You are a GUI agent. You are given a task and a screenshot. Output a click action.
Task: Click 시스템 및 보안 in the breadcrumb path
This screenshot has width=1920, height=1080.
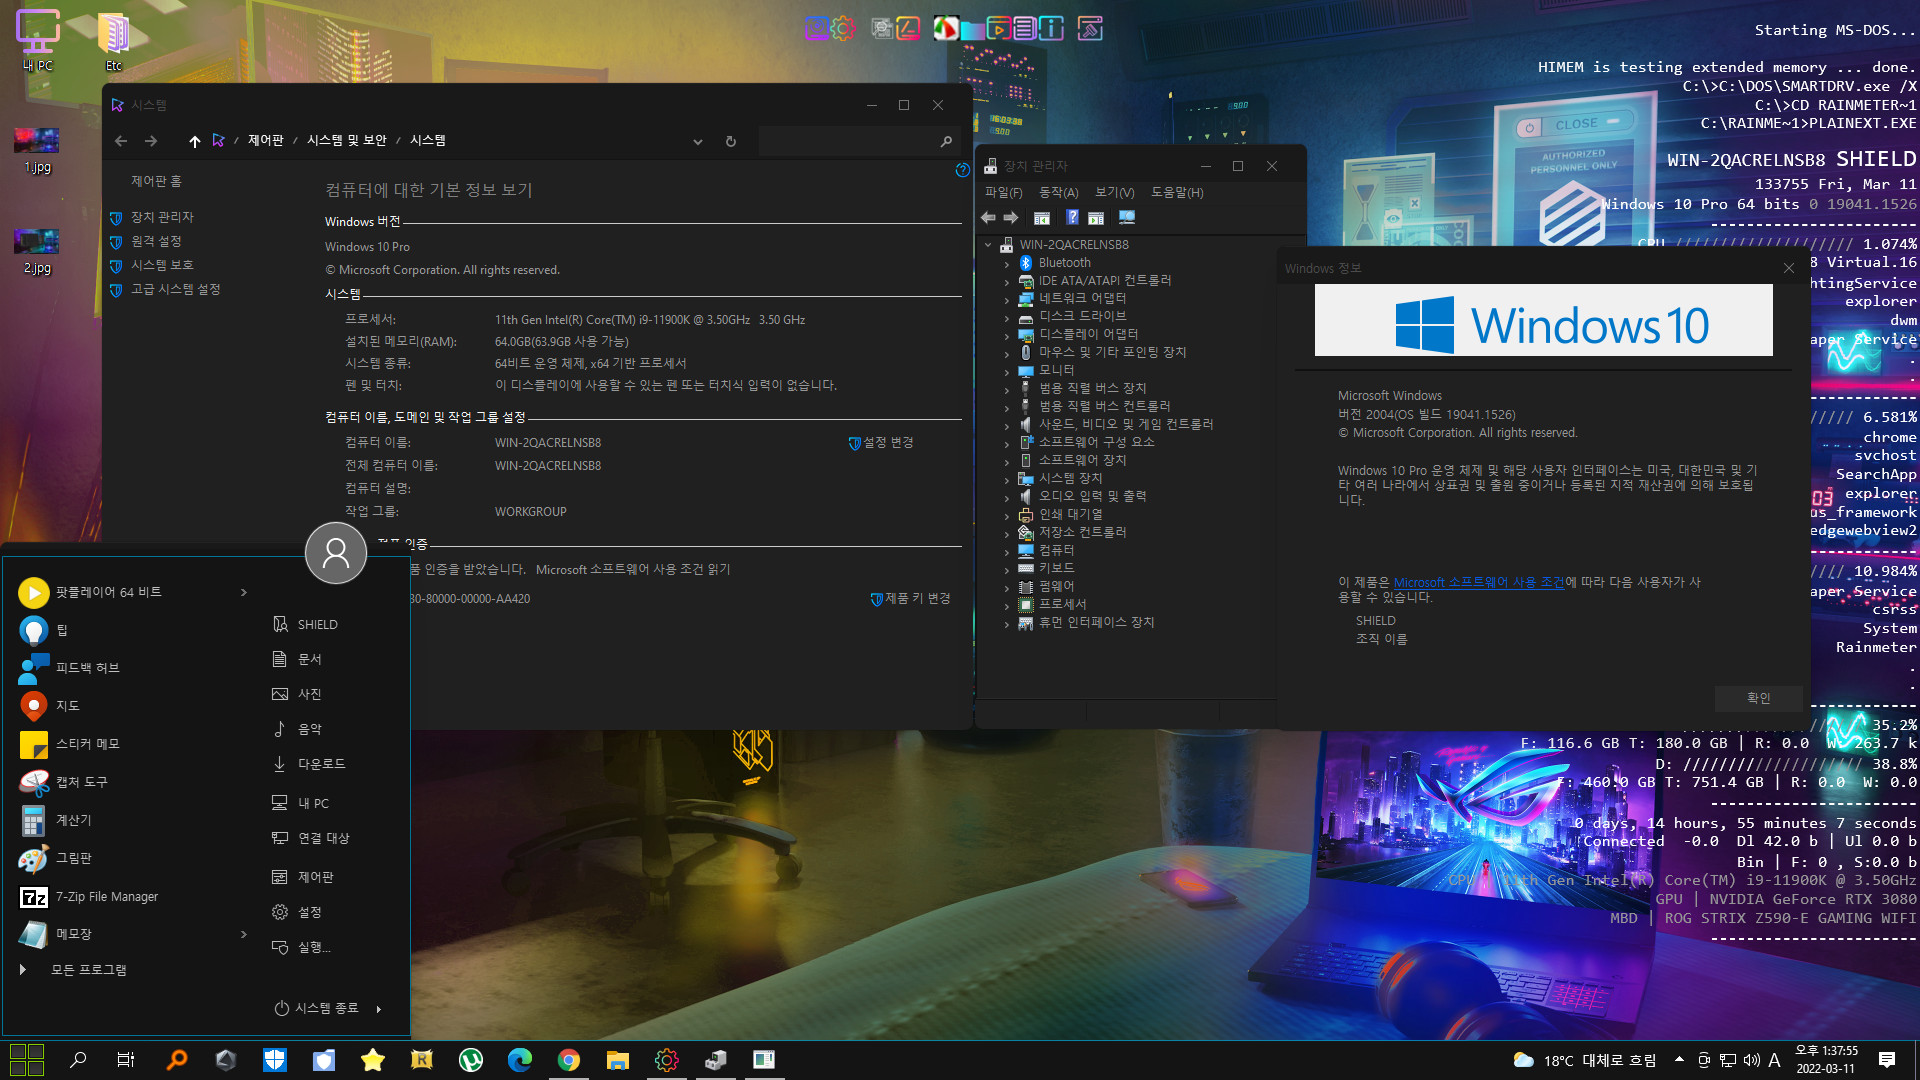coord(347,141)
